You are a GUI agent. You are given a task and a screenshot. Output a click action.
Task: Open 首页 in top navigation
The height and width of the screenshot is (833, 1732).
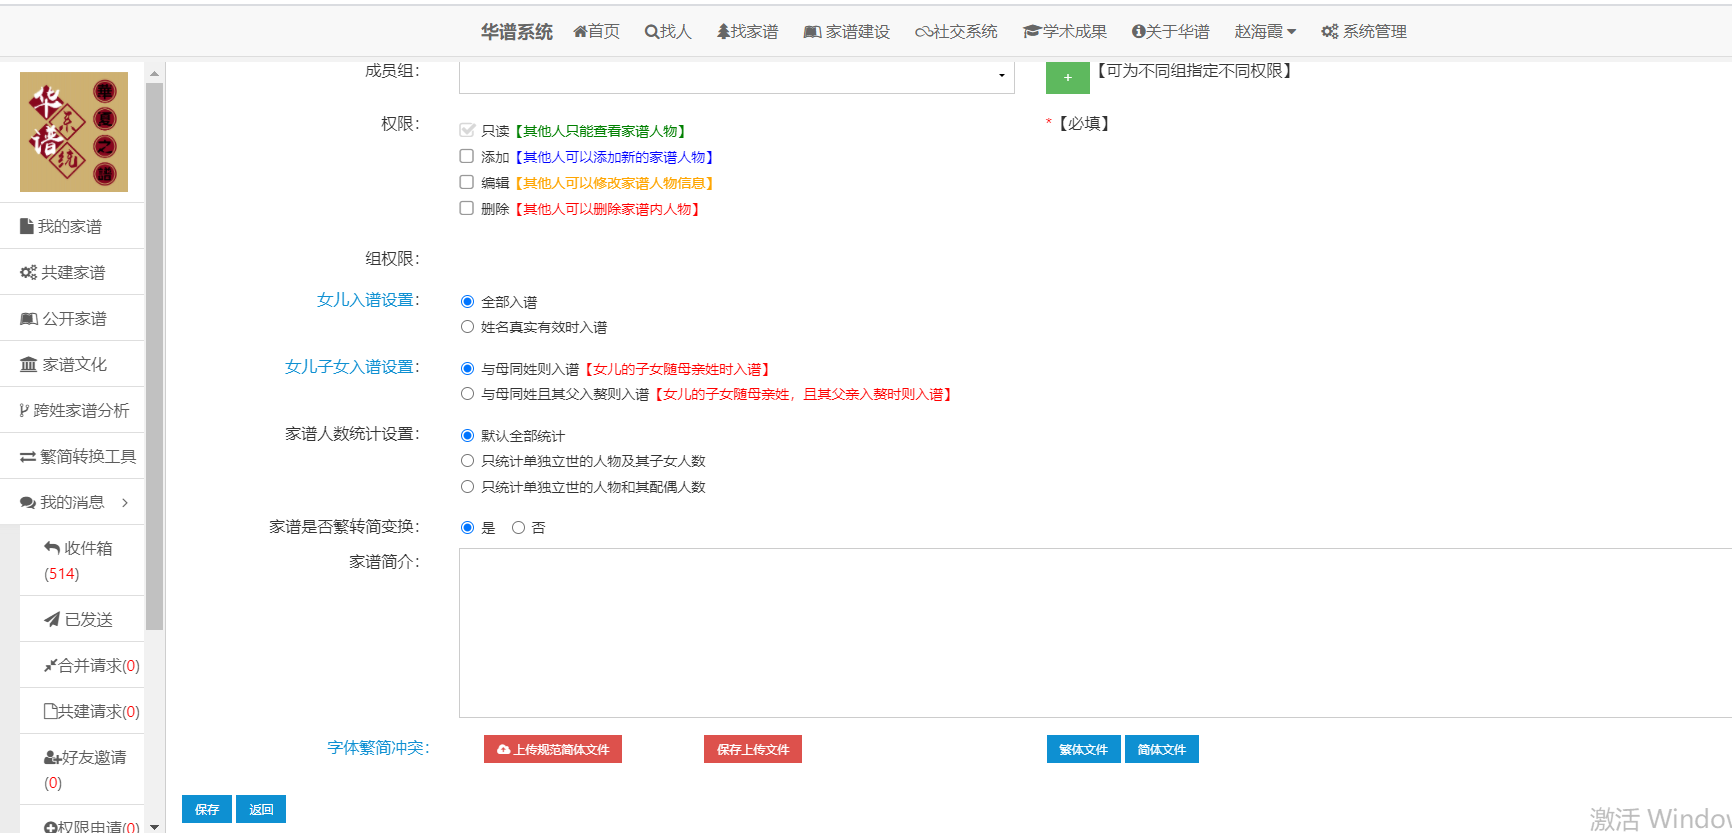(x=596, y=32)
